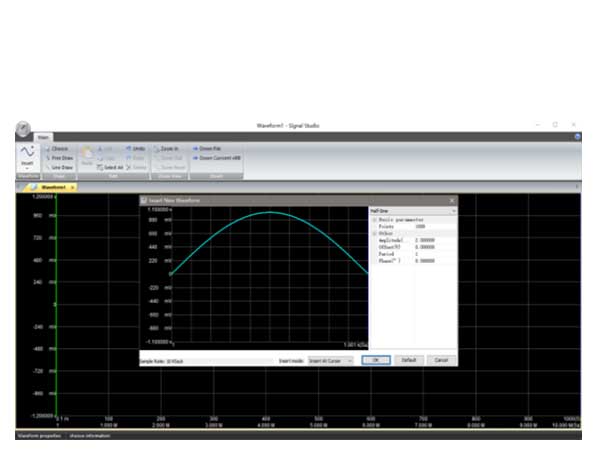600x450 pixels.
Task: Click the Undo icon
Action: point(136,148)
